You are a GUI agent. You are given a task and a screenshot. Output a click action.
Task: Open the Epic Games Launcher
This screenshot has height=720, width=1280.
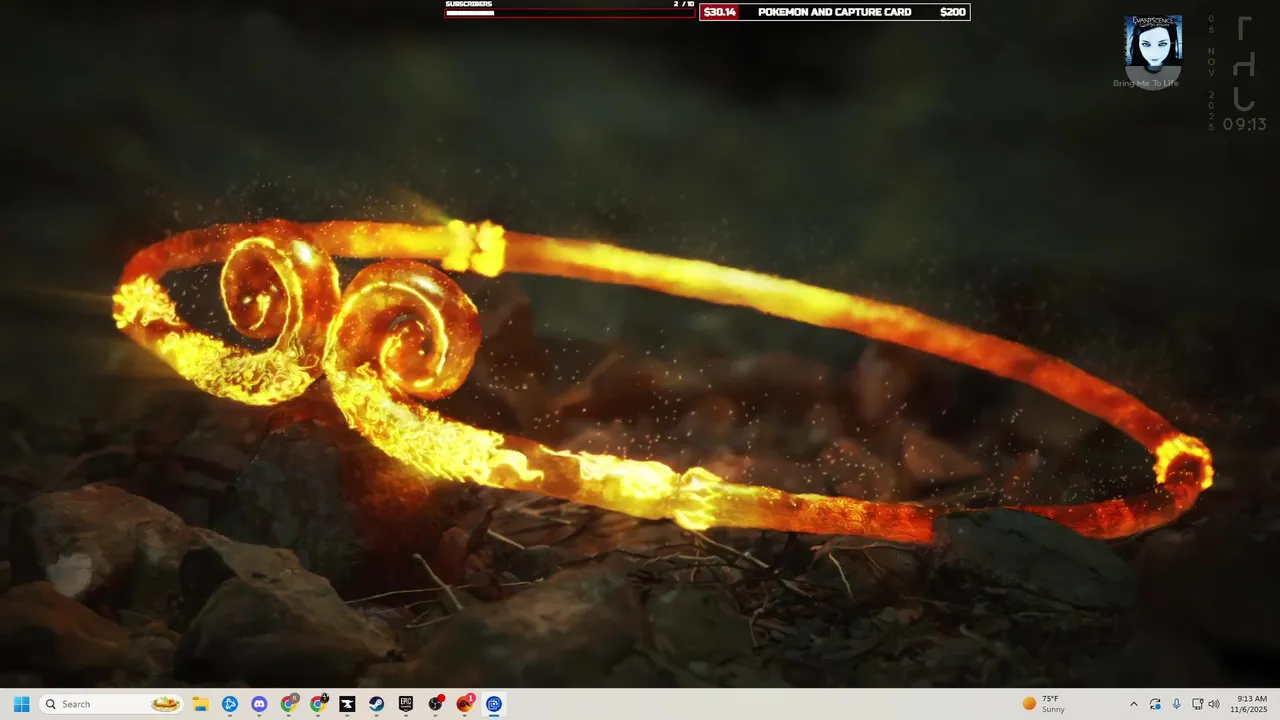[x=406, y=704]
